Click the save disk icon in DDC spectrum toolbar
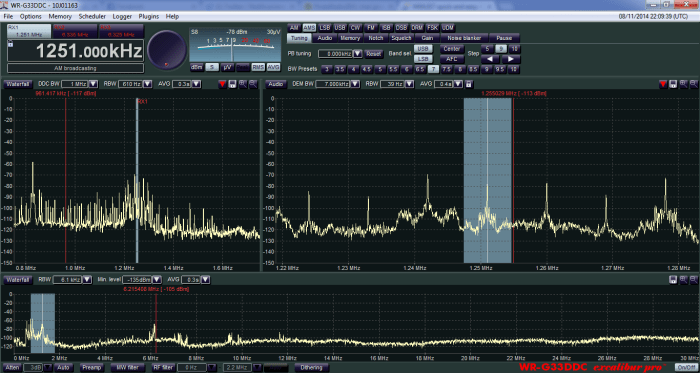The image size is (700, 373). [233, 84]
